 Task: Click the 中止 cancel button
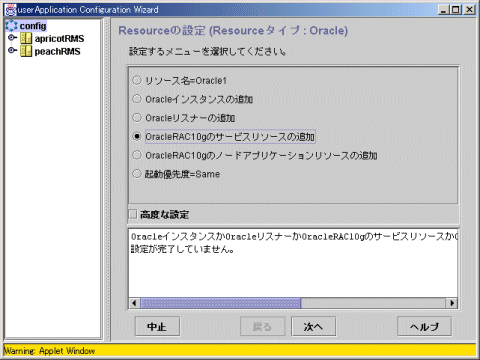point(157,326)
